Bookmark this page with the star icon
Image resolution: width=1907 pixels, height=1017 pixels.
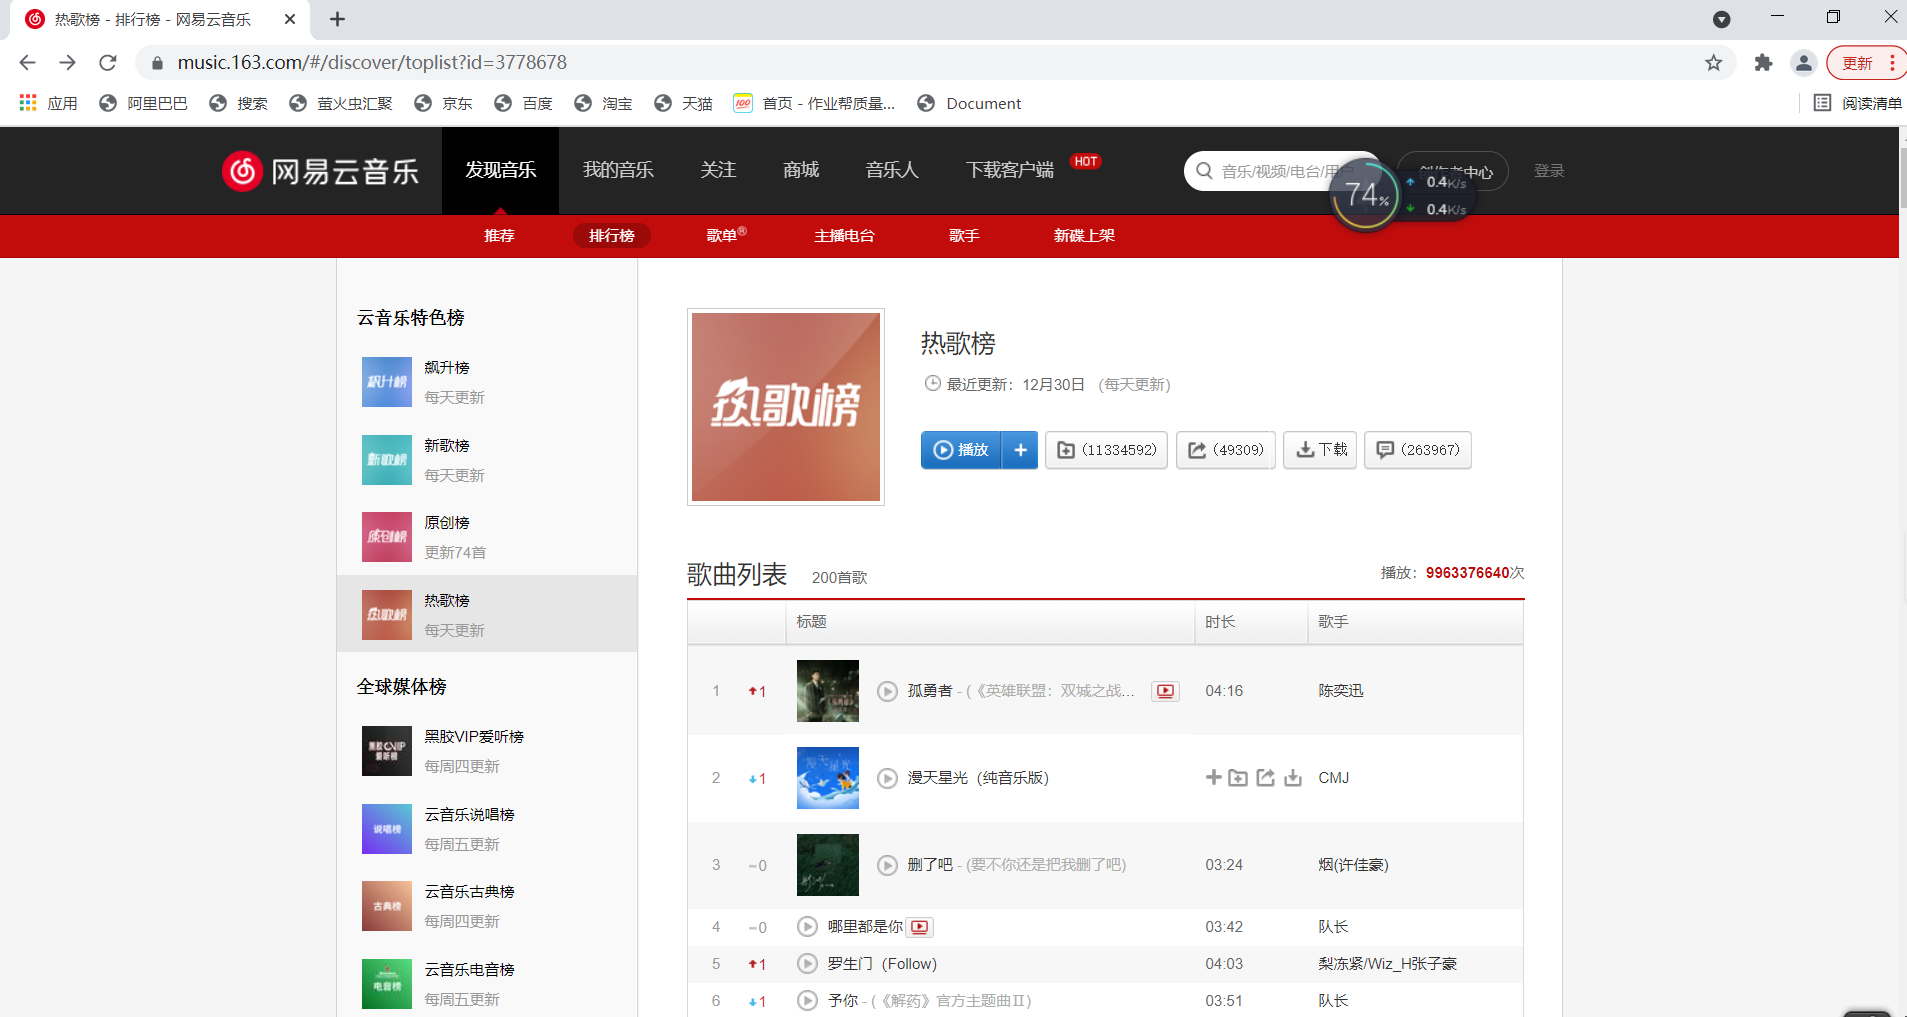[x=1714, y=63]
